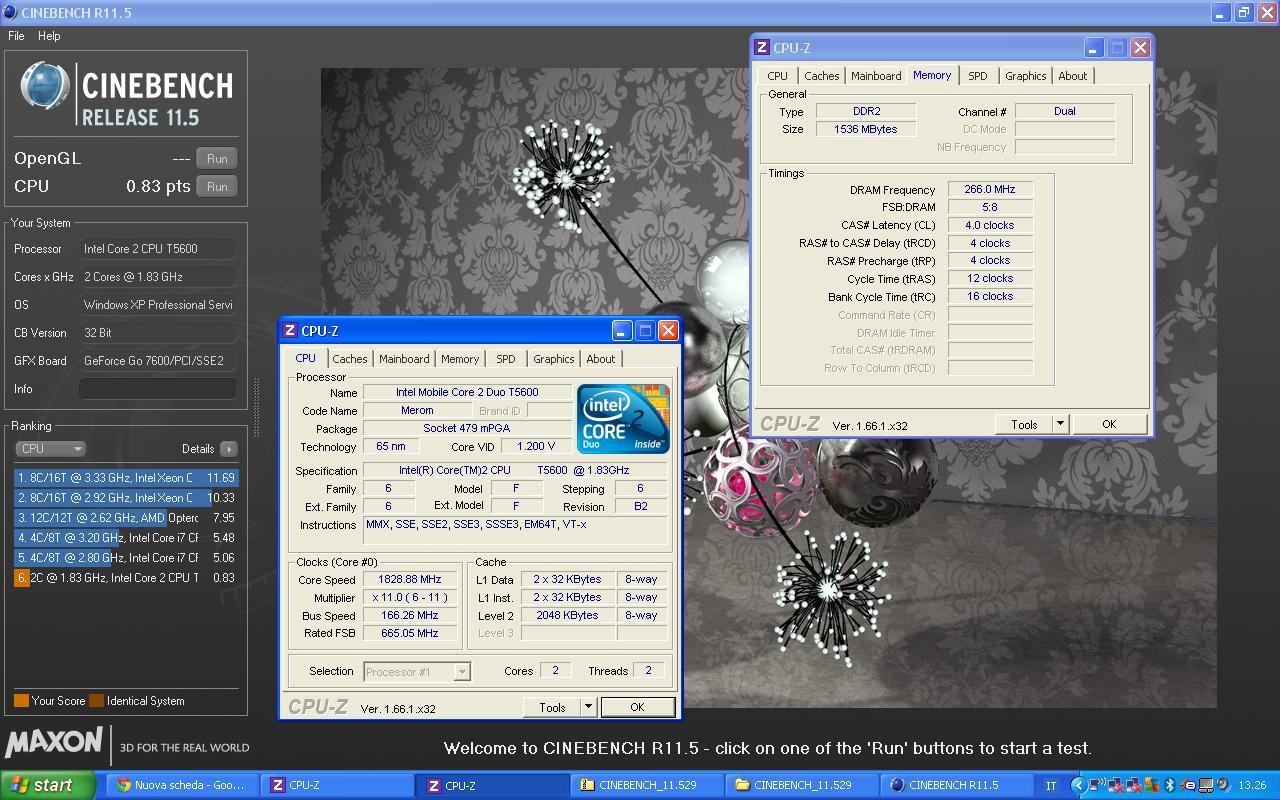Switch to SPD tab in front CPU-Z
Screen dimensions: 1280x800
click(x=506, y=359)
